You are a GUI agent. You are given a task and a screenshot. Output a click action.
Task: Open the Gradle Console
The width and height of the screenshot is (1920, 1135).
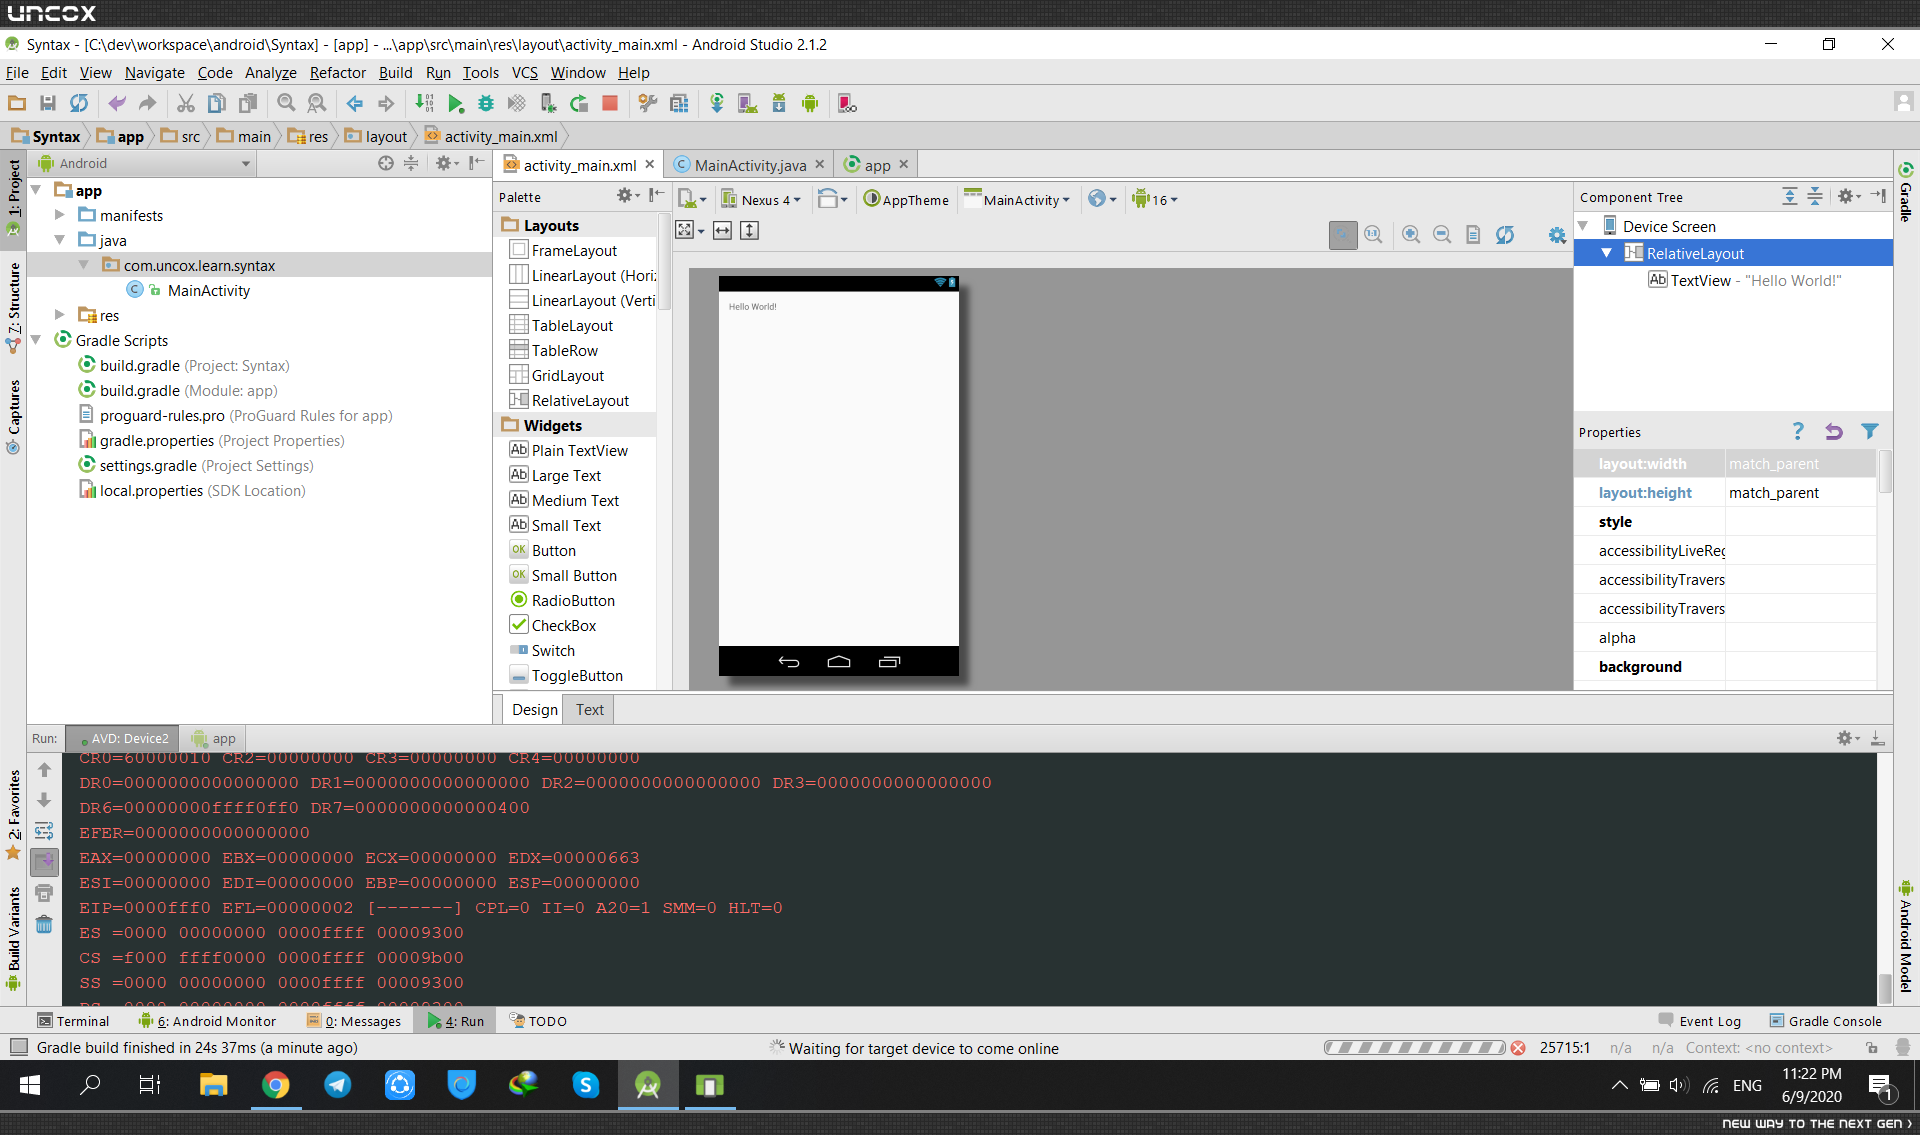1826,1021
